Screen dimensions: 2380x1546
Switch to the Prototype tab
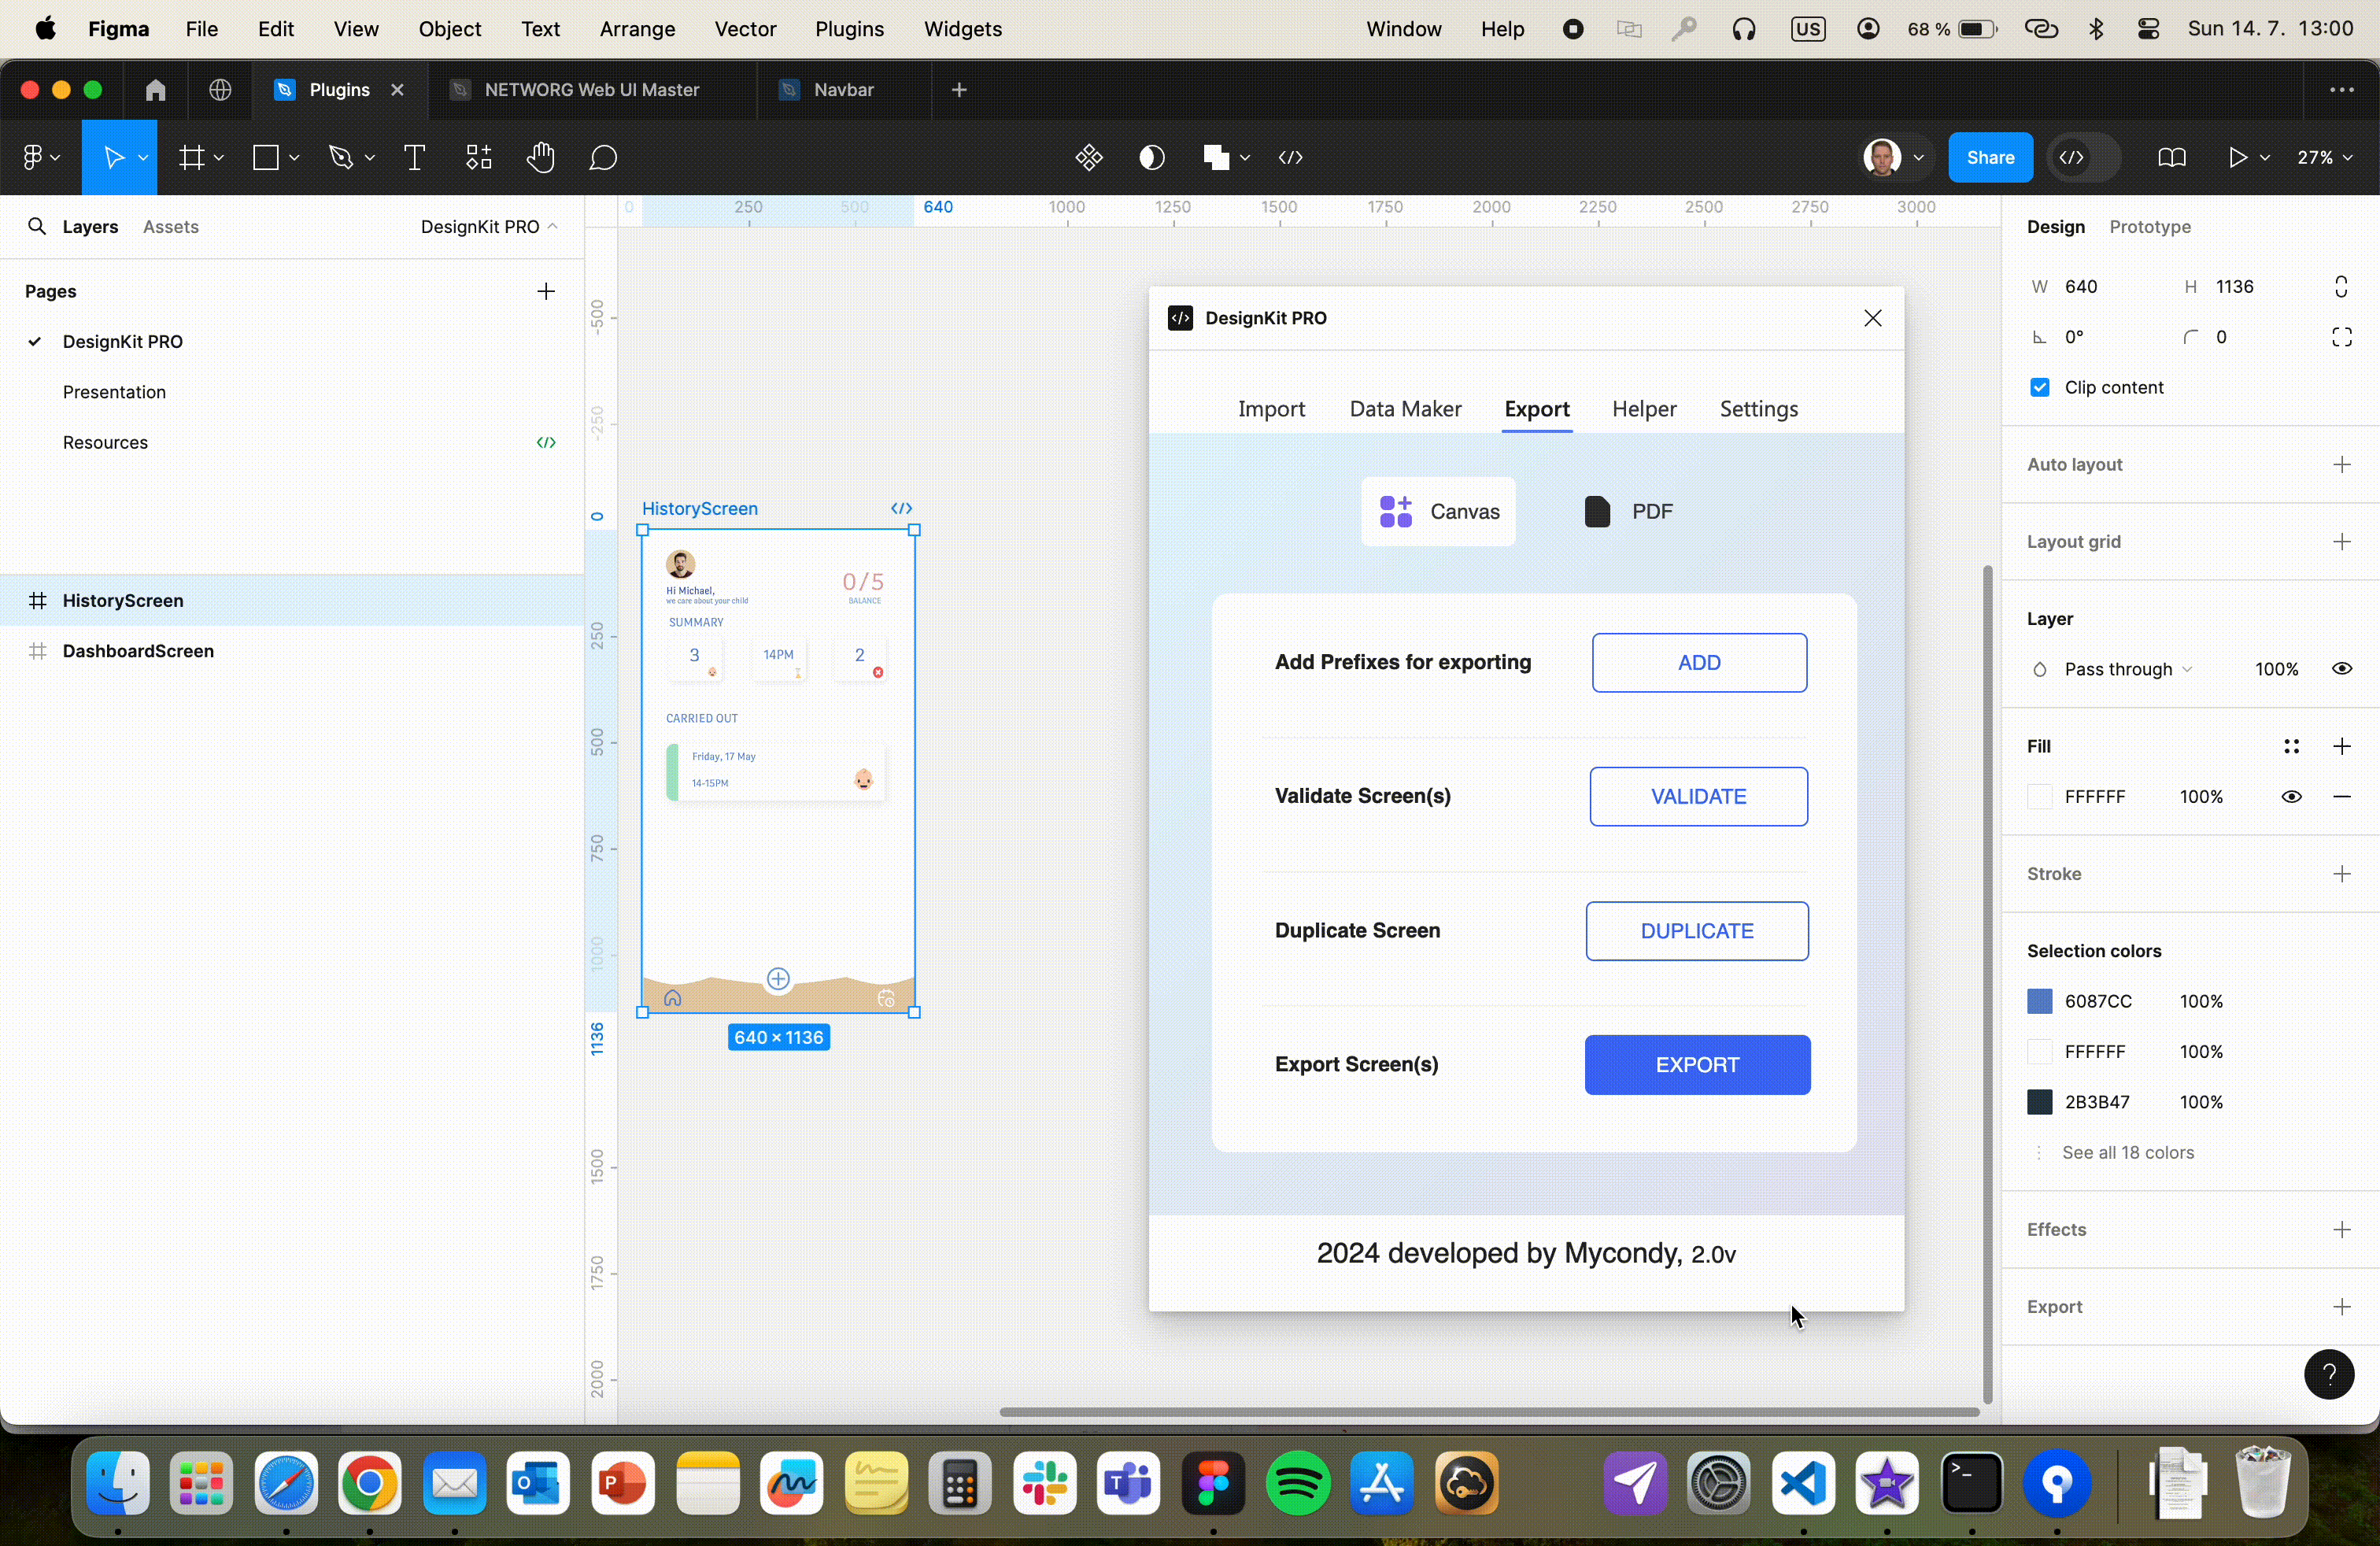[x=2150, y=226]
